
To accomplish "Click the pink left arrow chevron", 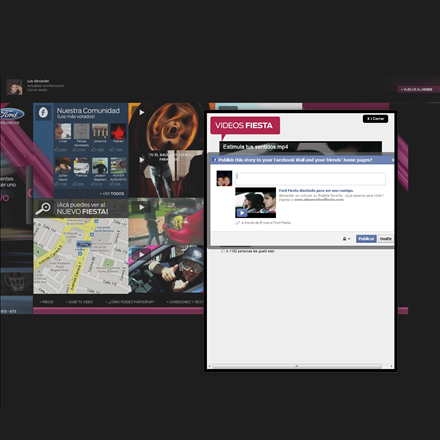I will 29,193.
